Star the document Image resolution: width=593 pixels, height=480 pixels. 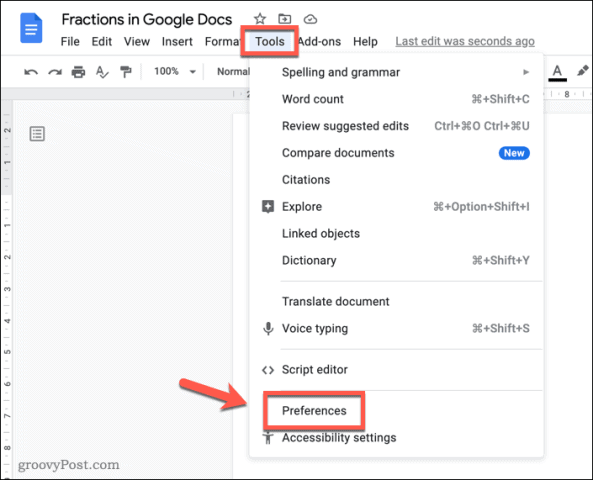pyautogui.click(x=259, y=19)
